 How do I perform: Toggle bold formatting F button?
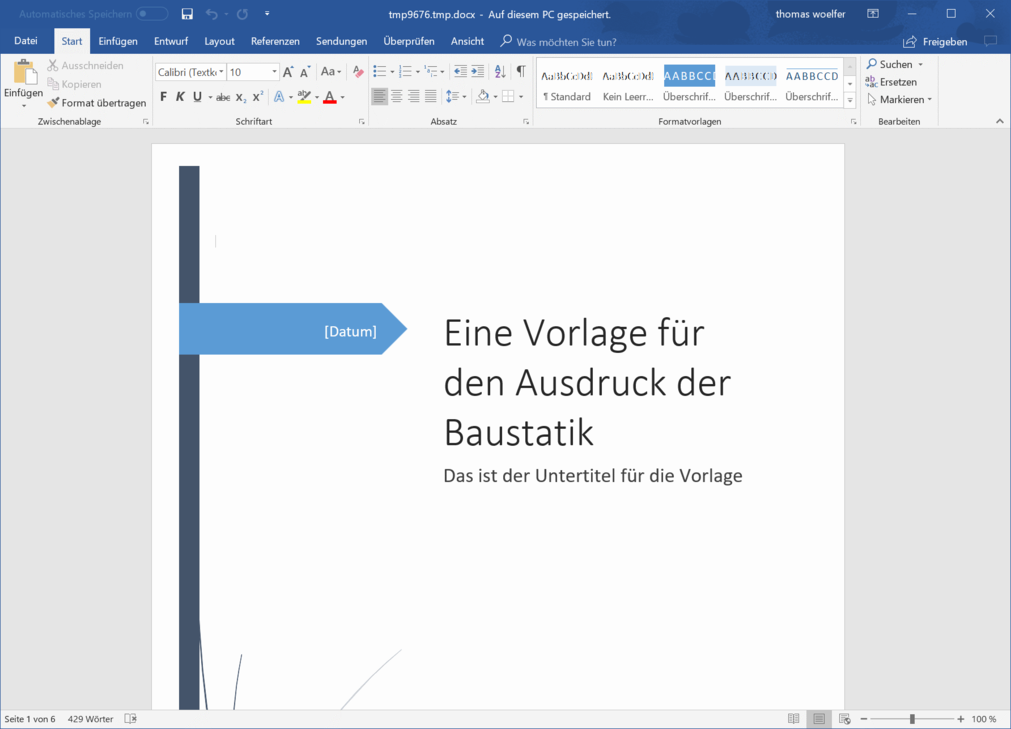click(x=164, y=97)
